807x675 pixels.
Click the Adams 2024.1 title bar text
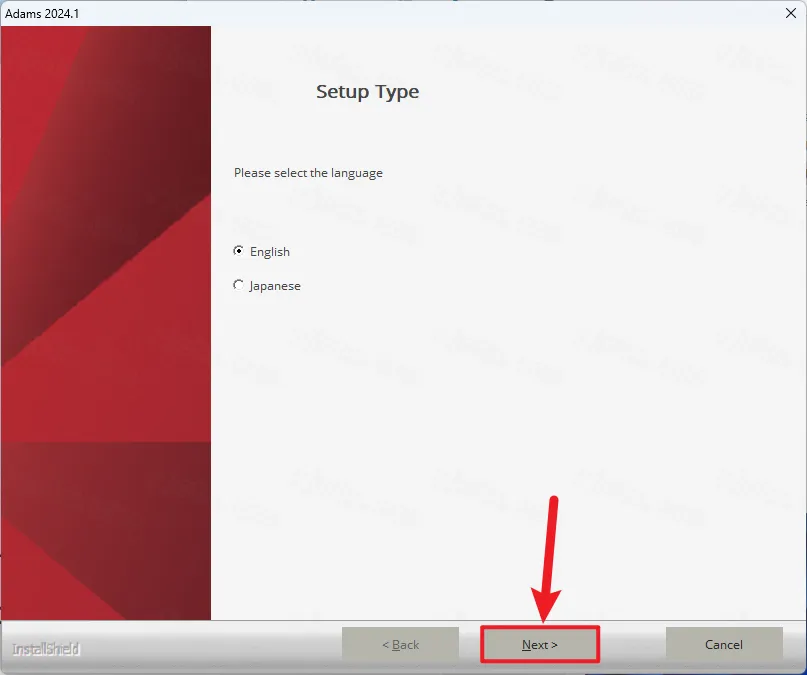click(x=42, y=13)
